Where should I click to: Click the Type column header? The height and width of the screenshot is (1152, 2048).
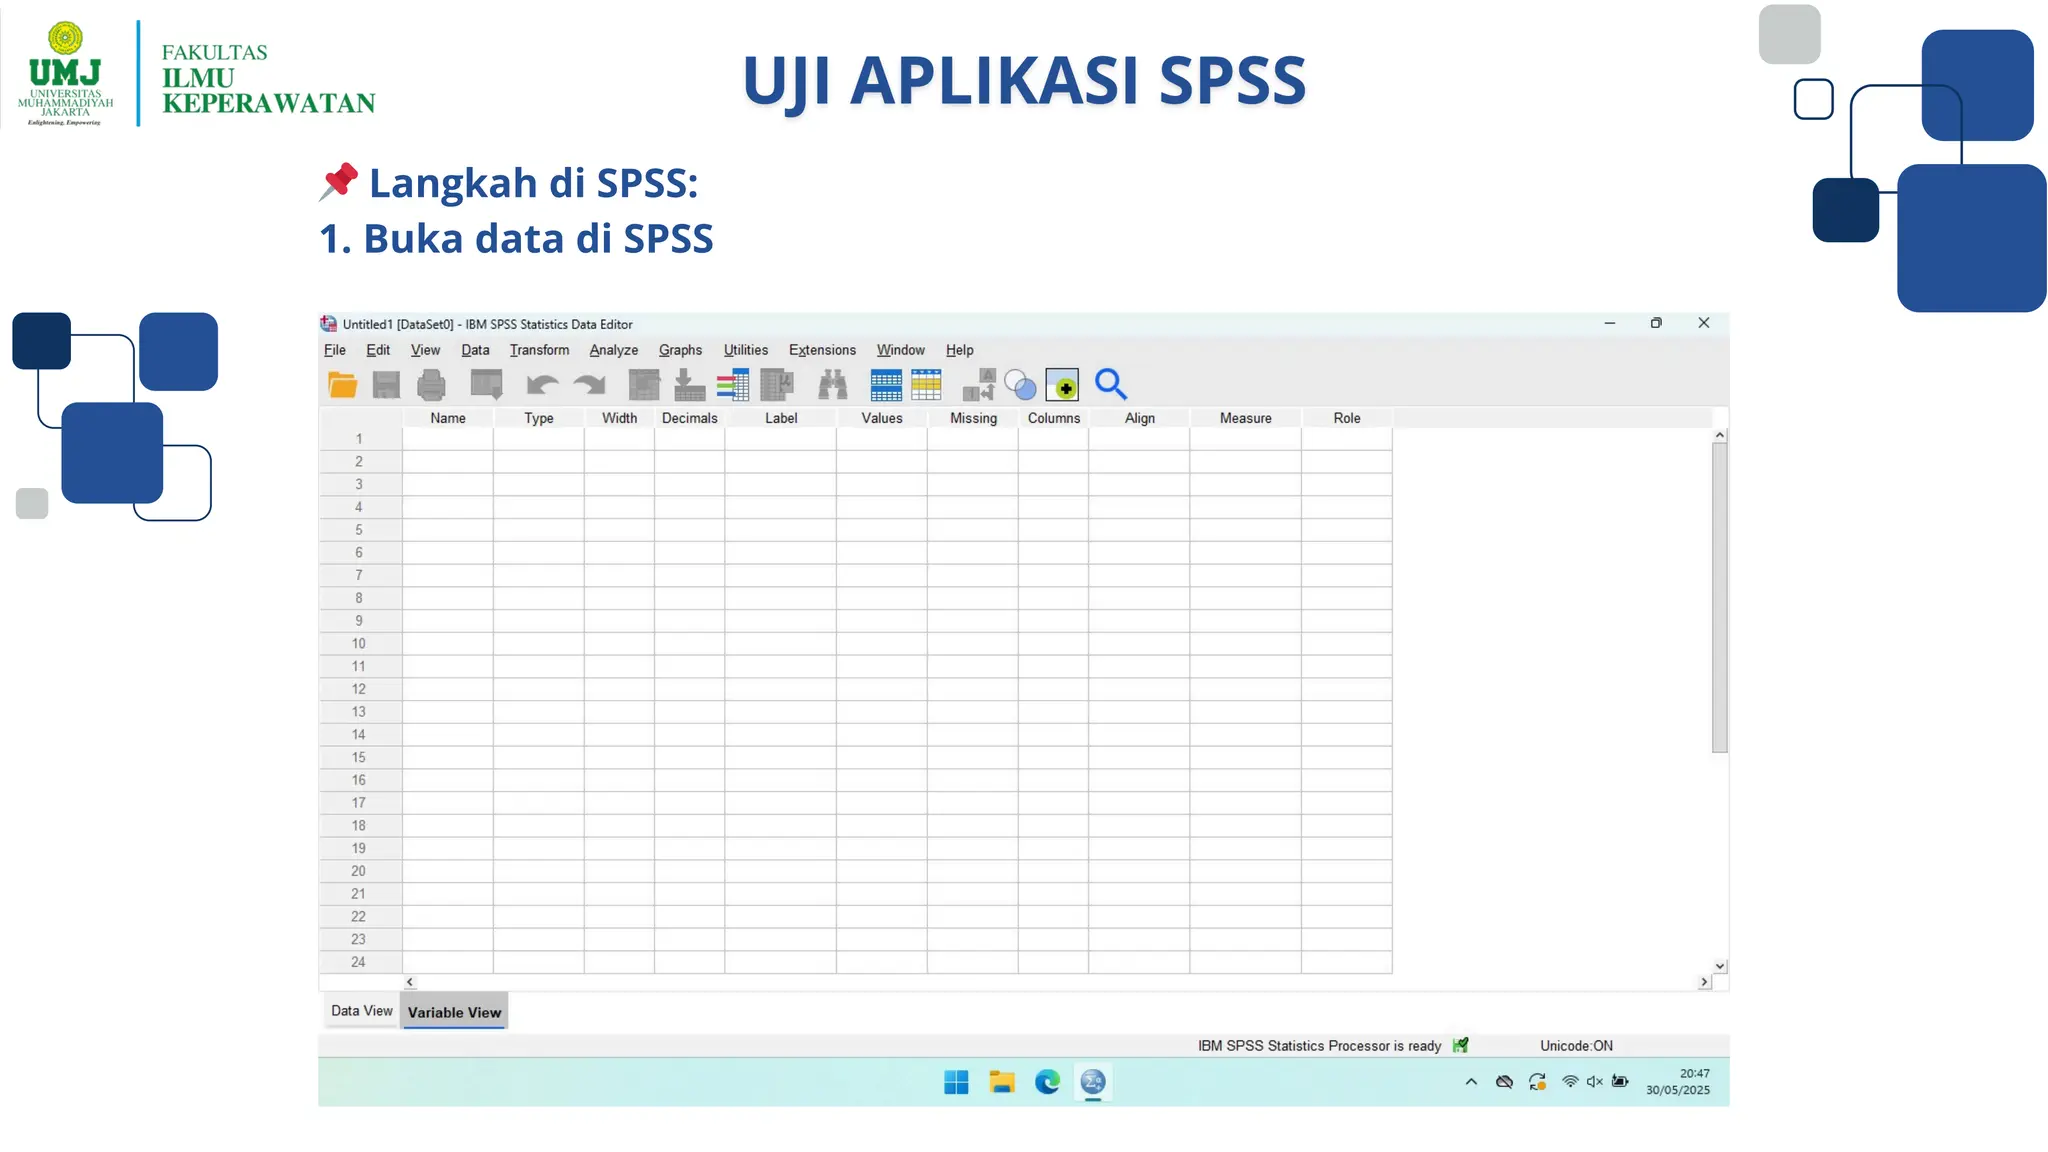(539, 418)
